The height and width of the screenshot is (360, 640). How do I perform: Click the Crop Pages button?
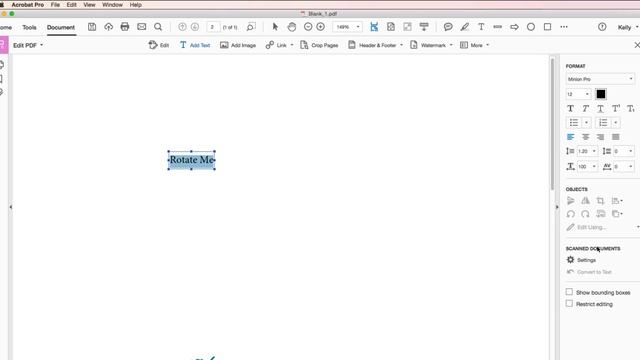pos(319,45)
